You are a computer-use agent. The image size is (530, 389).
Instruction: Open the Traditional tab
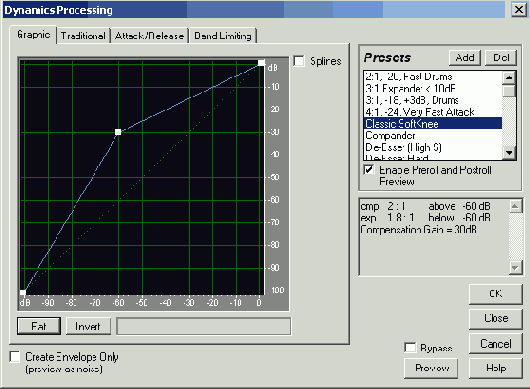83,36
